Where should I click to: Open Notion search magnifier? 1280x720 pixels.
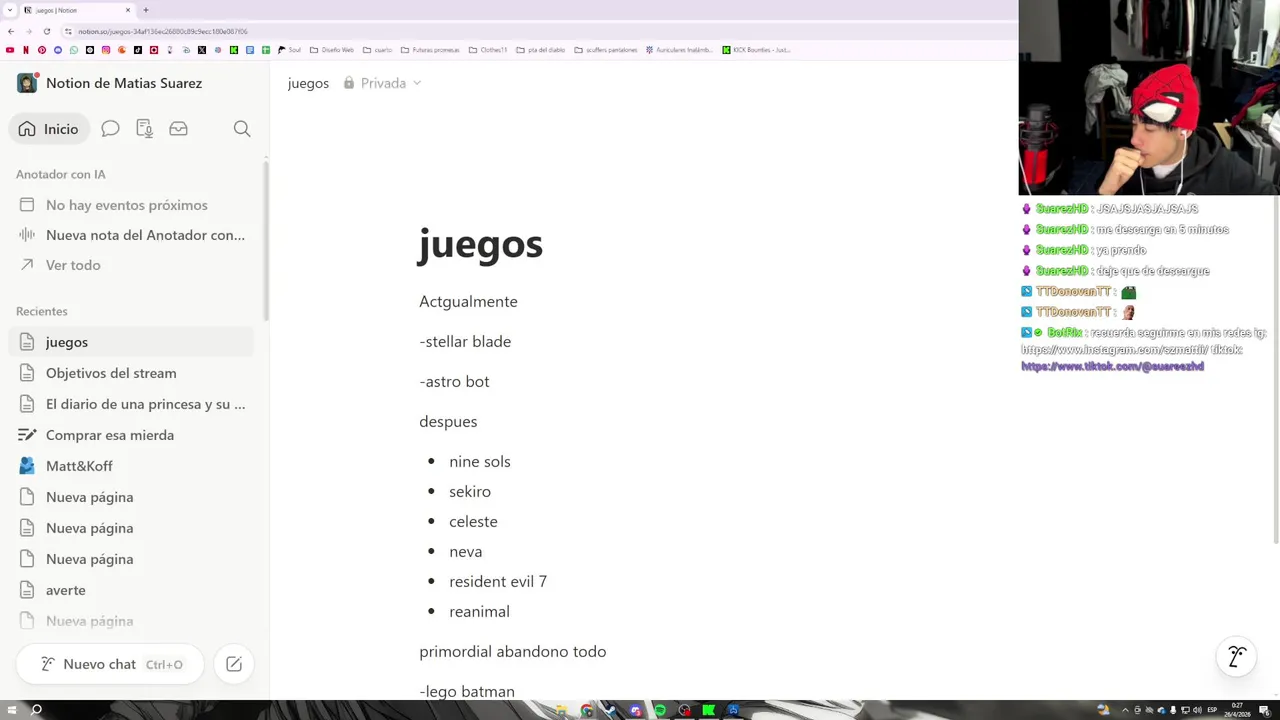pos(242,129)
